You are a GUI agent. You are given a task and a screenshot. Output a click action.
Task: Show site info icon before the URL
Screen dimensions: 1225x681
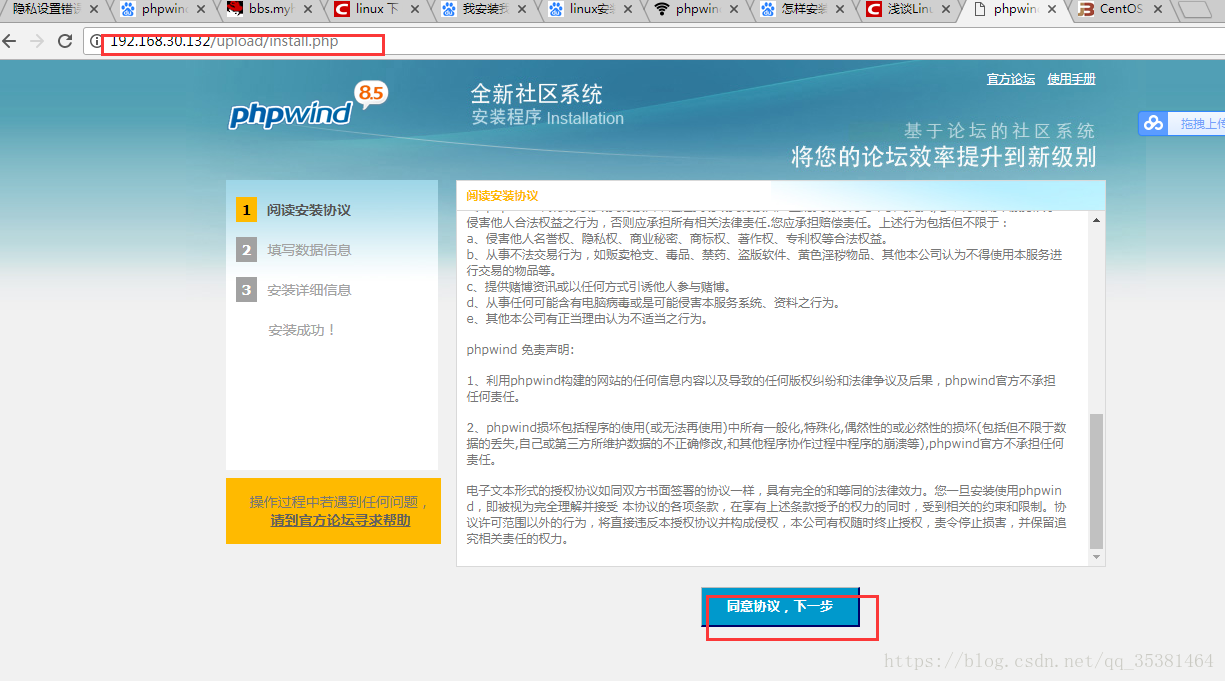tap(97, 42)
